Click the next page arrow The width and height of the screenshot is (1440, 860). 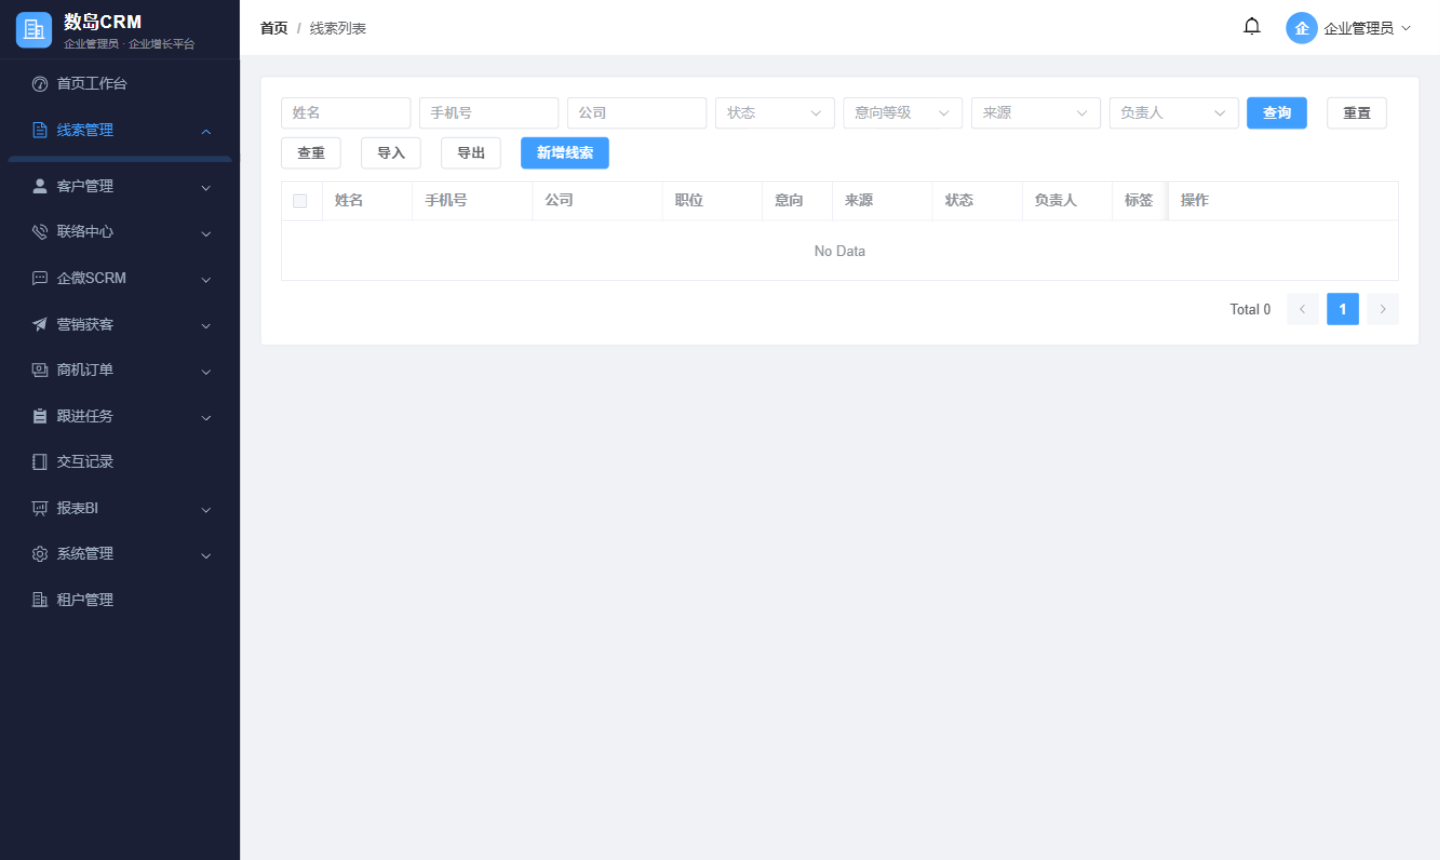click(1383, 309)
